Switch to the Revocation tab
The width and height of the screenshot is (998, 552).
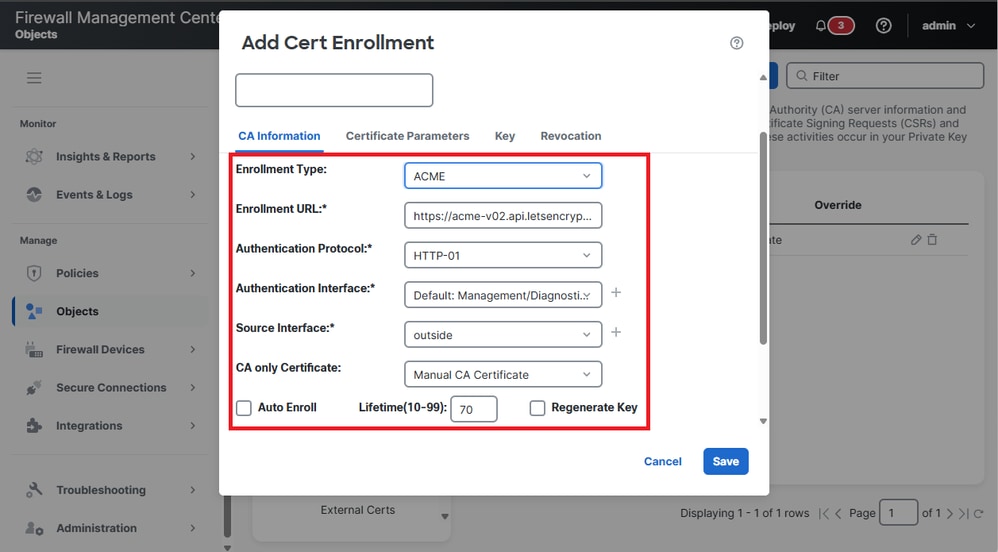pos(571,136)
